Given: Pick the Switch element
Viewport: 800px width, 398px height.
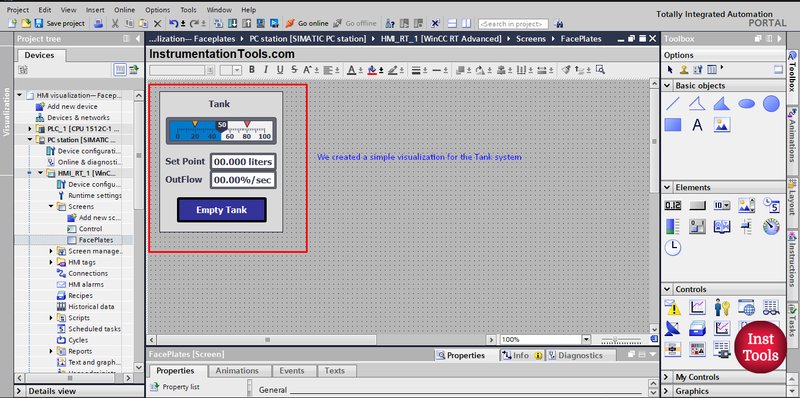Looking at the screenshot, I should [697, 227].
